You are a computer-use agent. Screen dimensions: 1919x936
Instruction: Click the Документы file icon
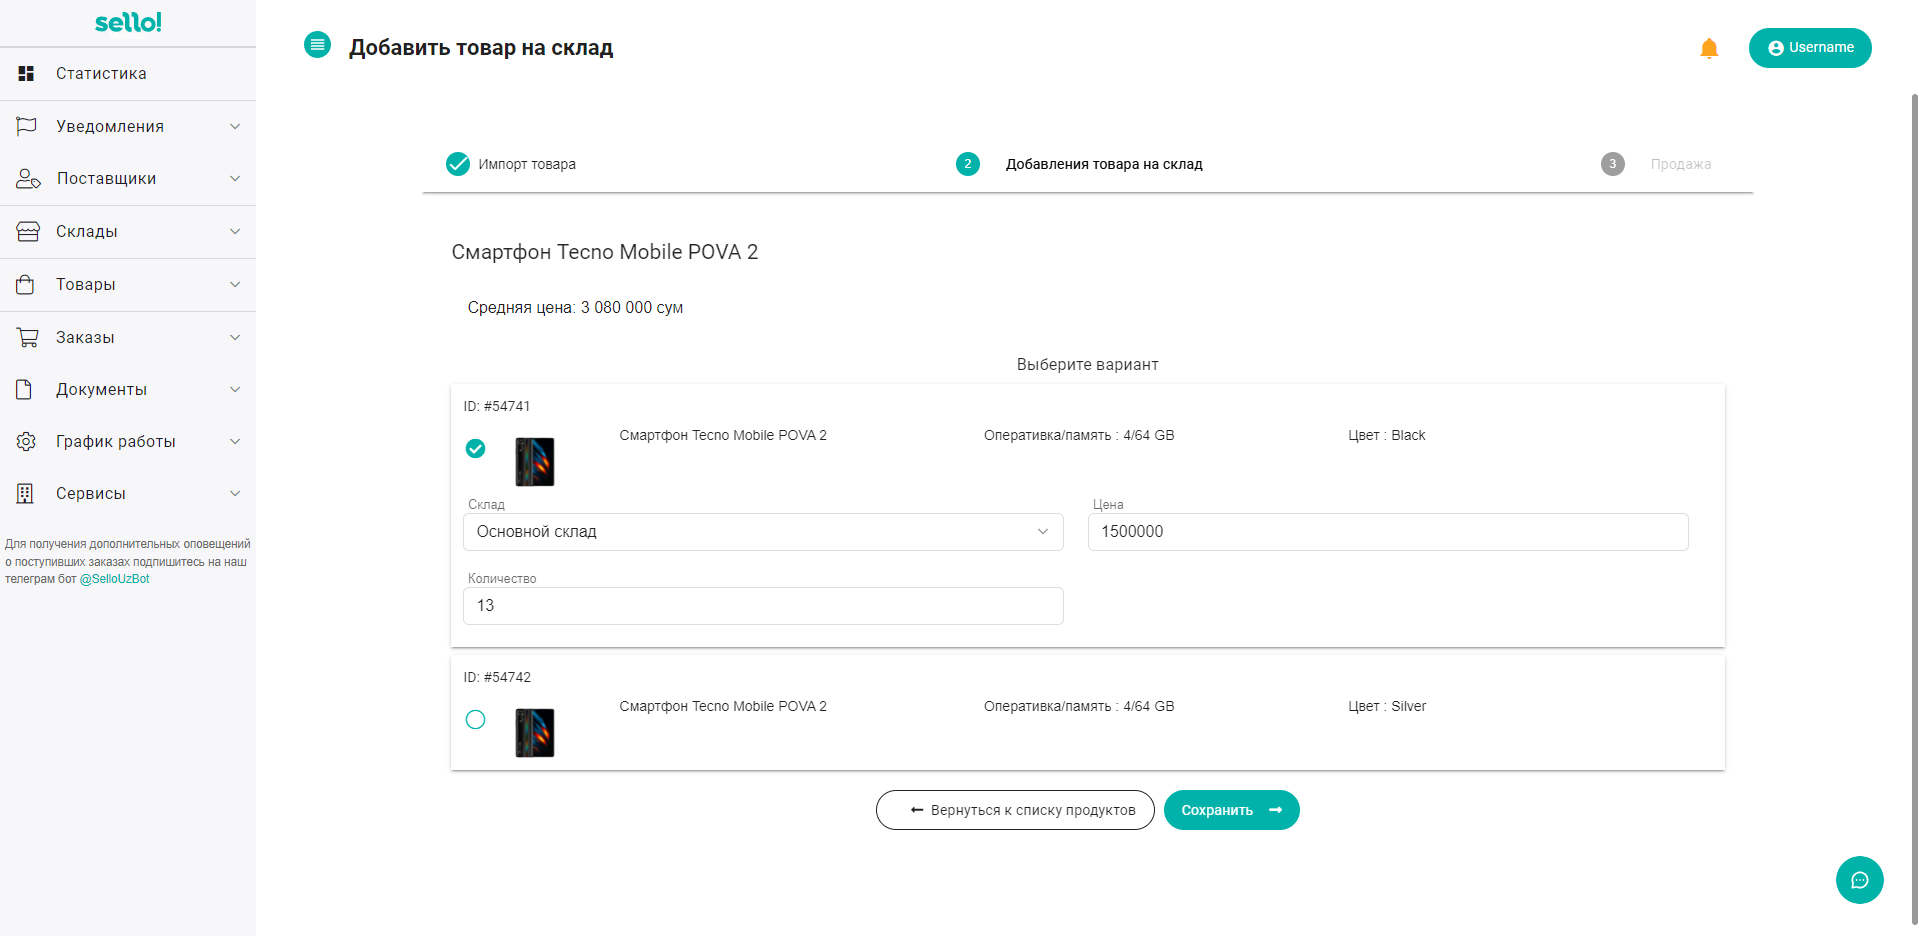pos(24,389)
